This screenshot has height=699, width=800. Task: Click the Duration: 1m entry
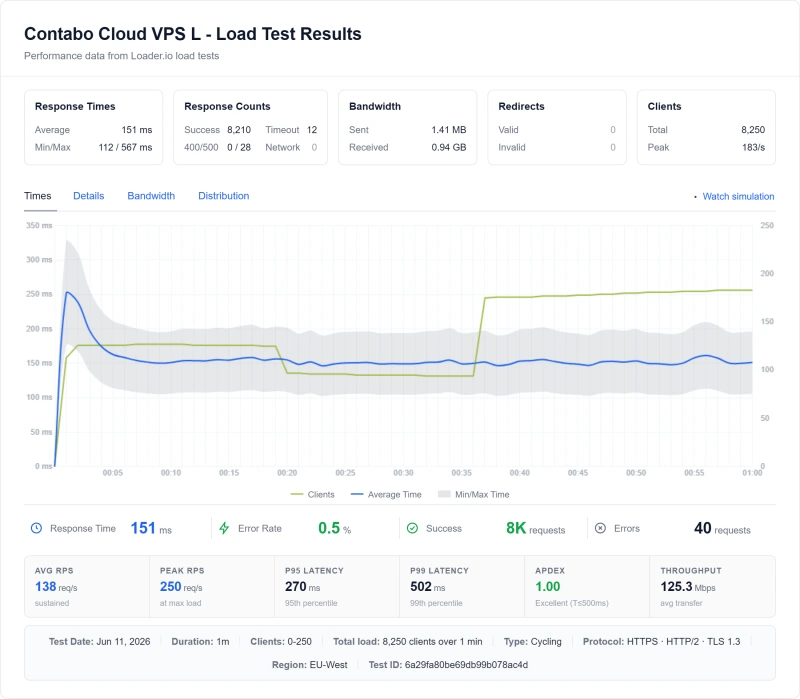coord(200,642)
